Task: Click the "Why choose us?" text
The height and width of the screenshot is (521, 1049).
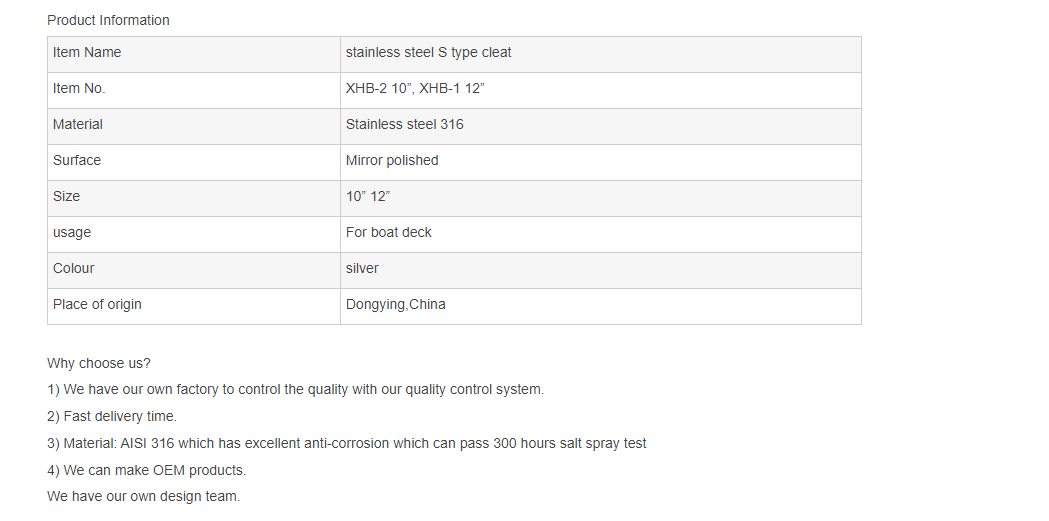Action: pos(99,363)
